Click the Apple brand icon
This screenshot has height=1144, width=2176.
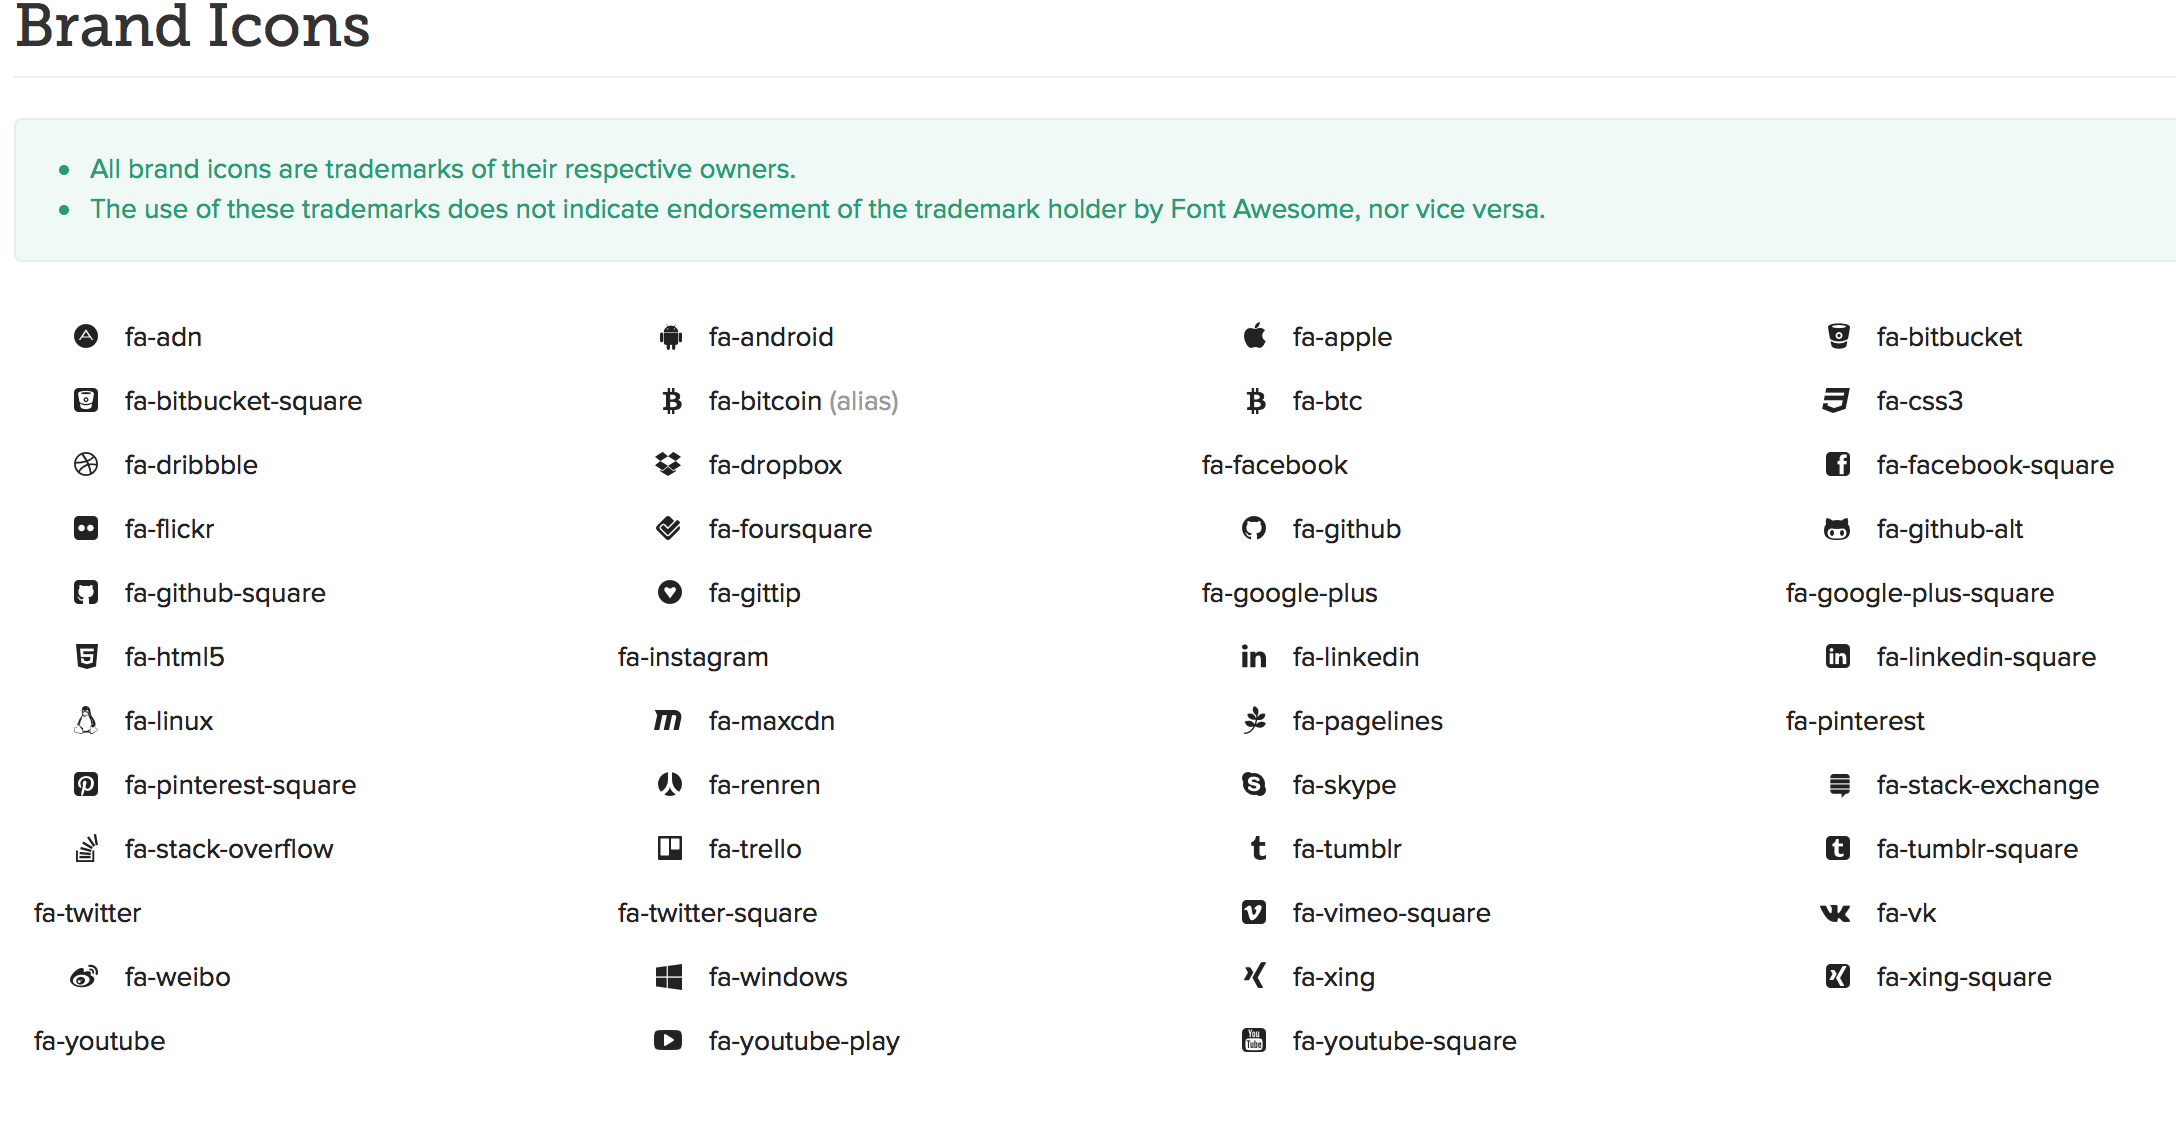(1253, 336)
